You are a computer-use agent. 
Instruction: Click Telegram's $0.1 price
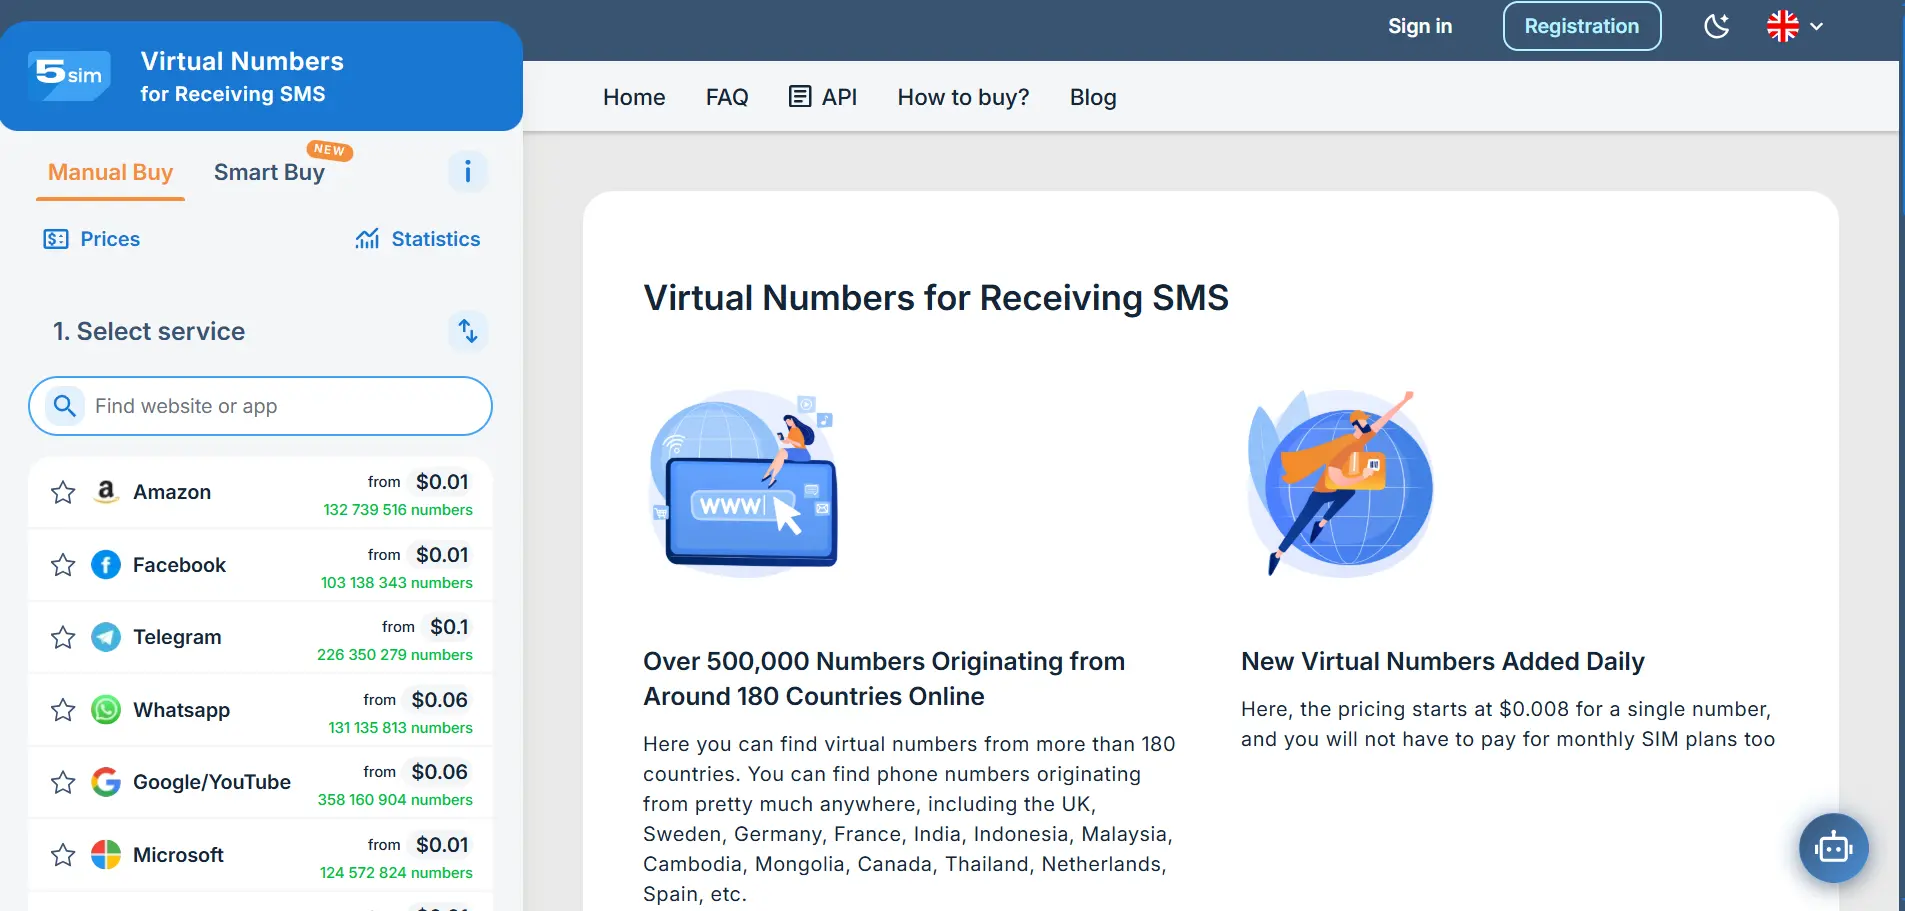tap(449, 627)
